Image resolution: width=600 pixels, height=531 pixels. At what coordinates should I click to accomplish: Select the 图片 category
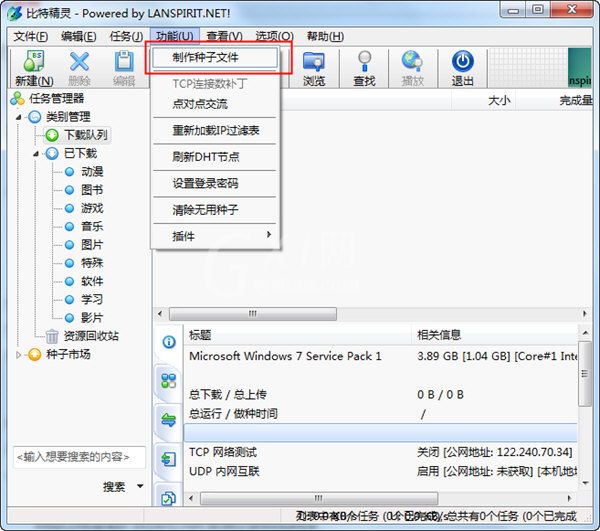point(92,244)
